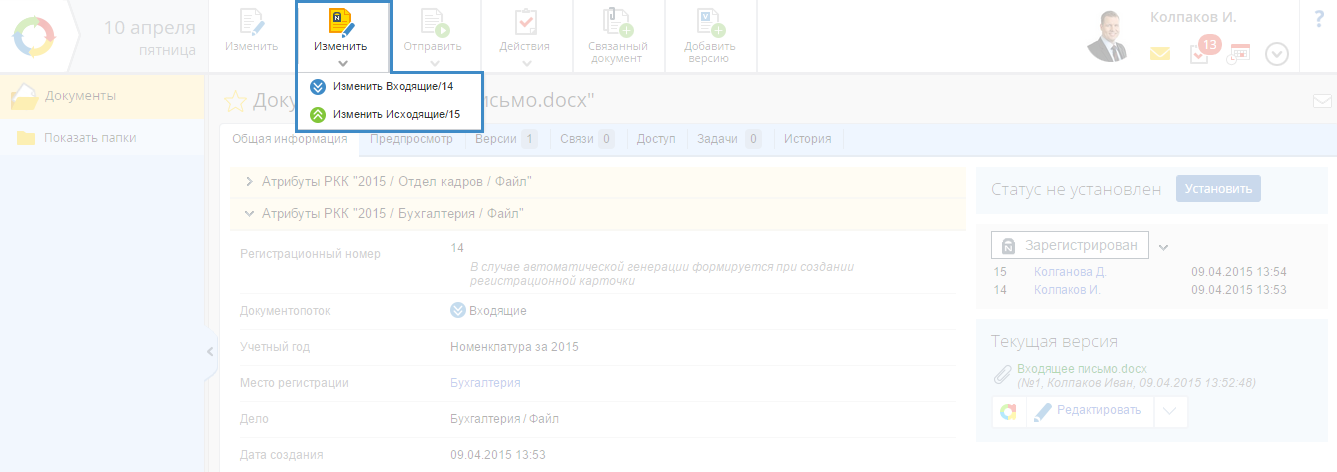This screenshot has height=472, width=1337.
Task: Switch to Версии tab
Action: (505, 139)
